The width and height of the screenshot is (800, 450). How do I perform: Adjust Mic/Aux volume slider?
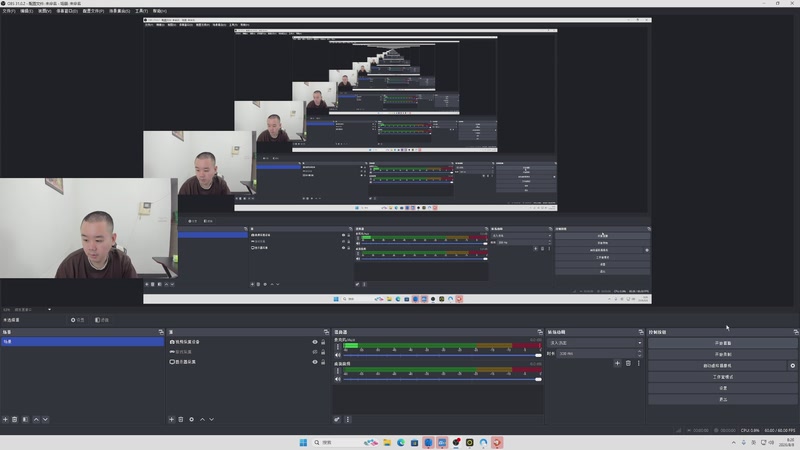[x=442, y=355]
